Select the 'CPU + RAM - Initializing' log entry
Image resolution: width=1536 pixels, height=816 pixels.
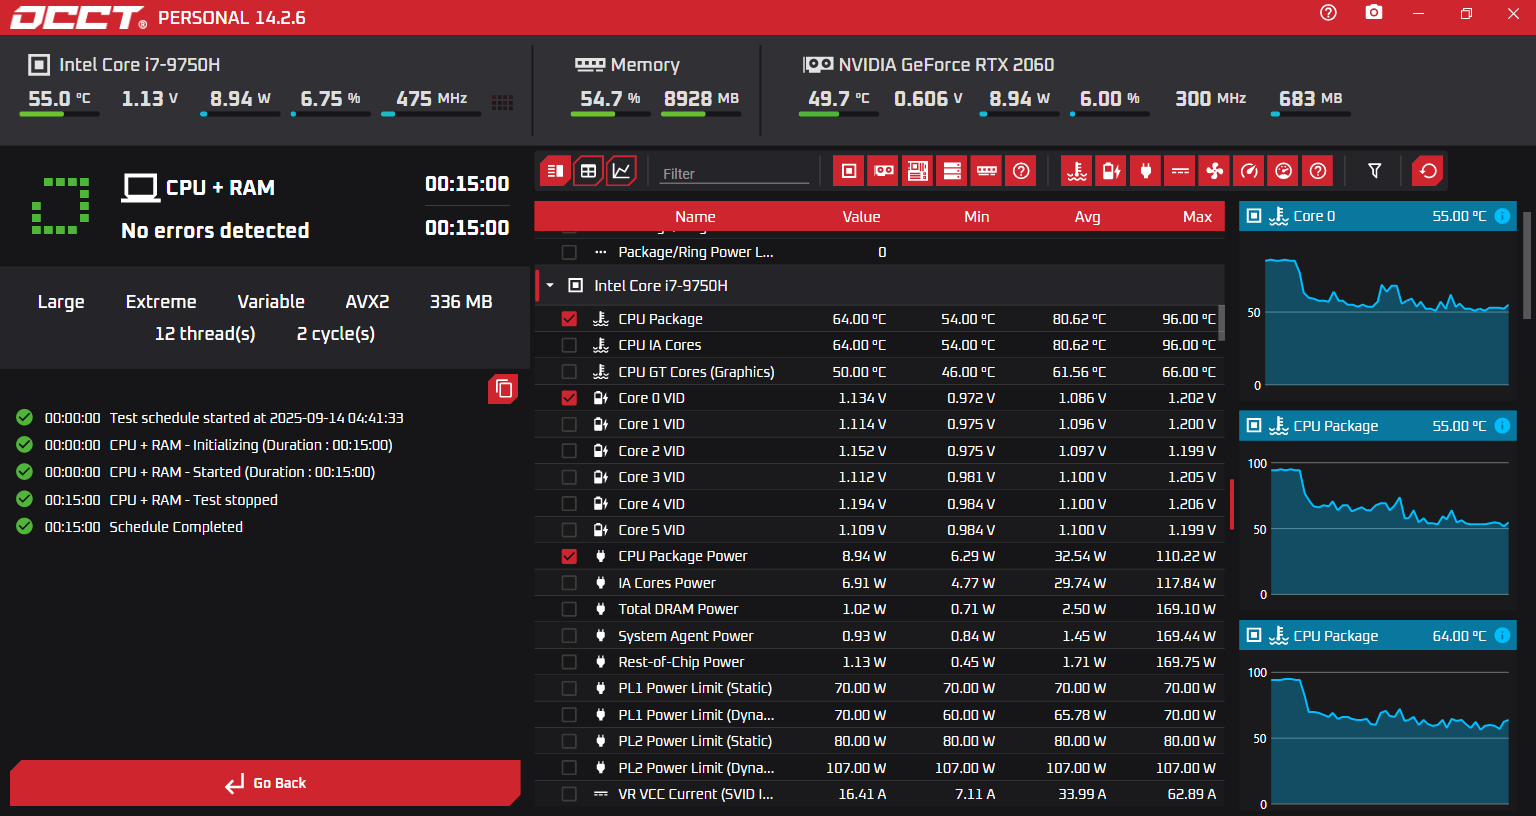pos(251,445)
